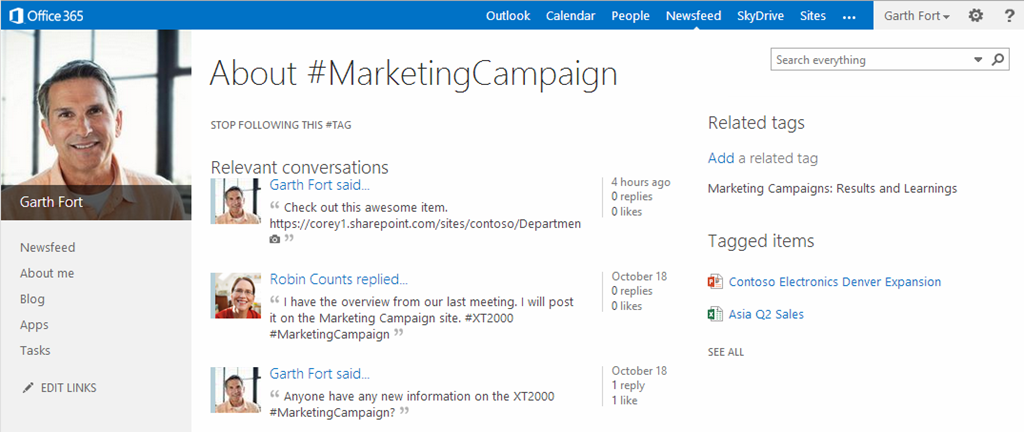1024x432 pixels.
Task: Click the Related tags heading
Action: coord(756,123)
